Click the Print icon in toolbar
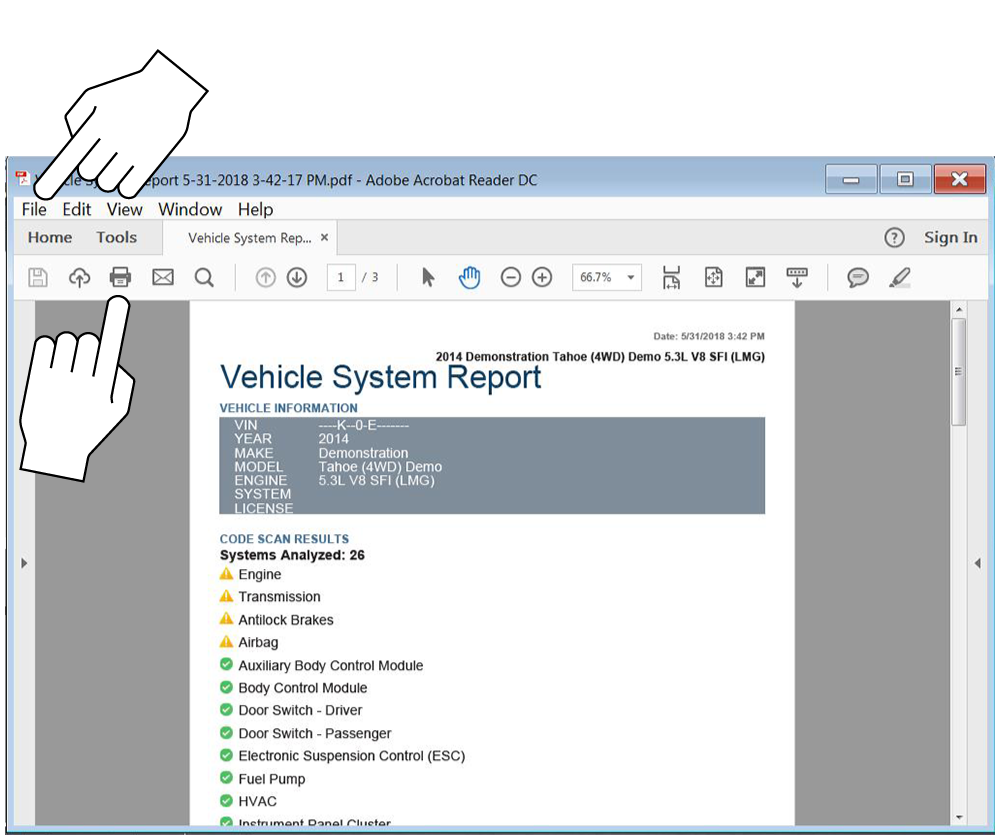 coord(120,277)
